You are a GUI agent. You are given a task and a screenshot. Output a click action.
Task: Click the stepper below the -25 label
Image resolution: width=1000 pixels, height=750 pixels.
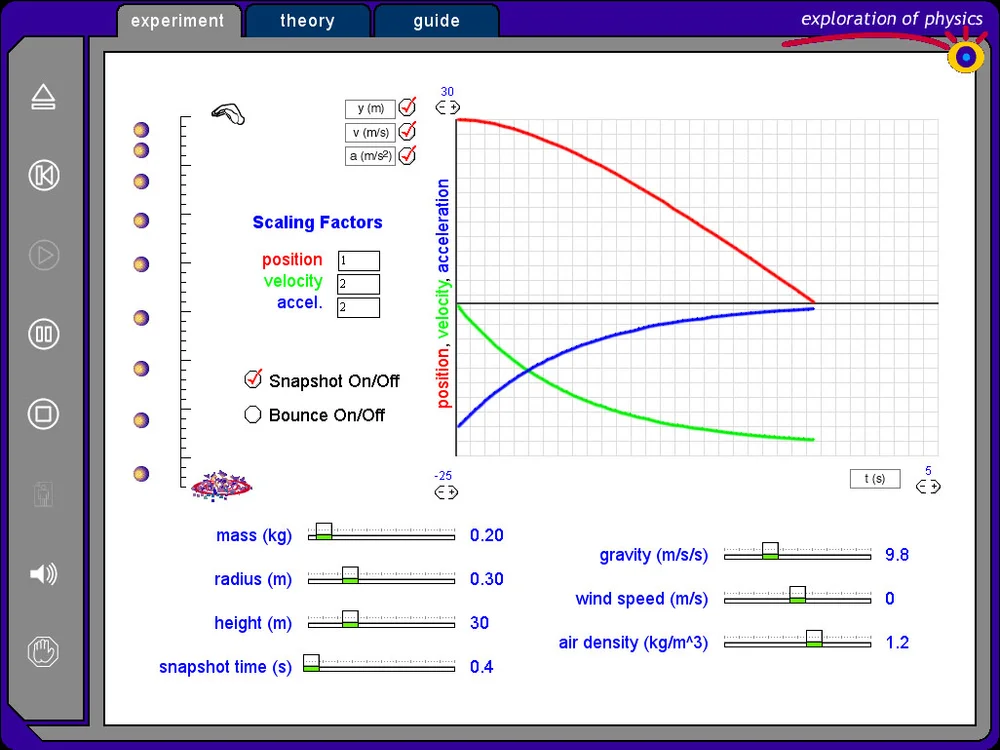pyautogui.click(x=446, y=492)
